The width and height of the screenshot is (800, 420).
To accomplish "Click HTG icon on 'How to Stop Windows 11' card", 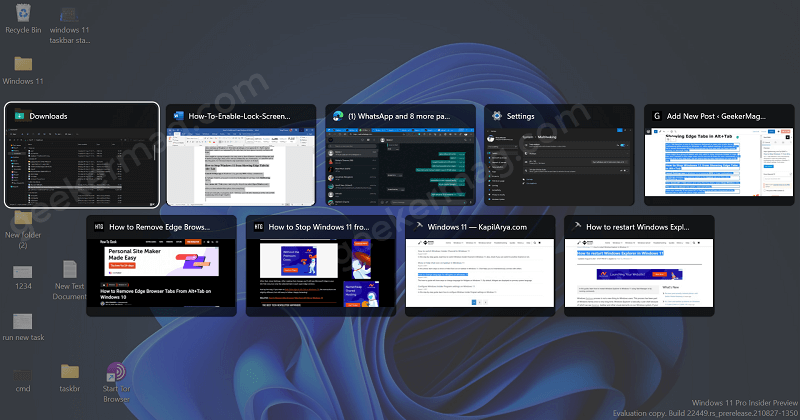I will [259, 227].
